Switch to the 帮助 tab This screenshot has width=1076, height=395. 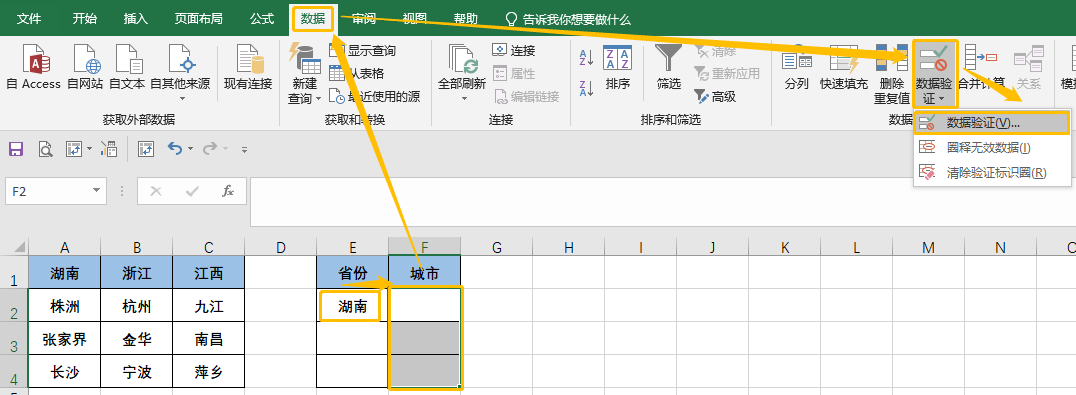(466, 19)
